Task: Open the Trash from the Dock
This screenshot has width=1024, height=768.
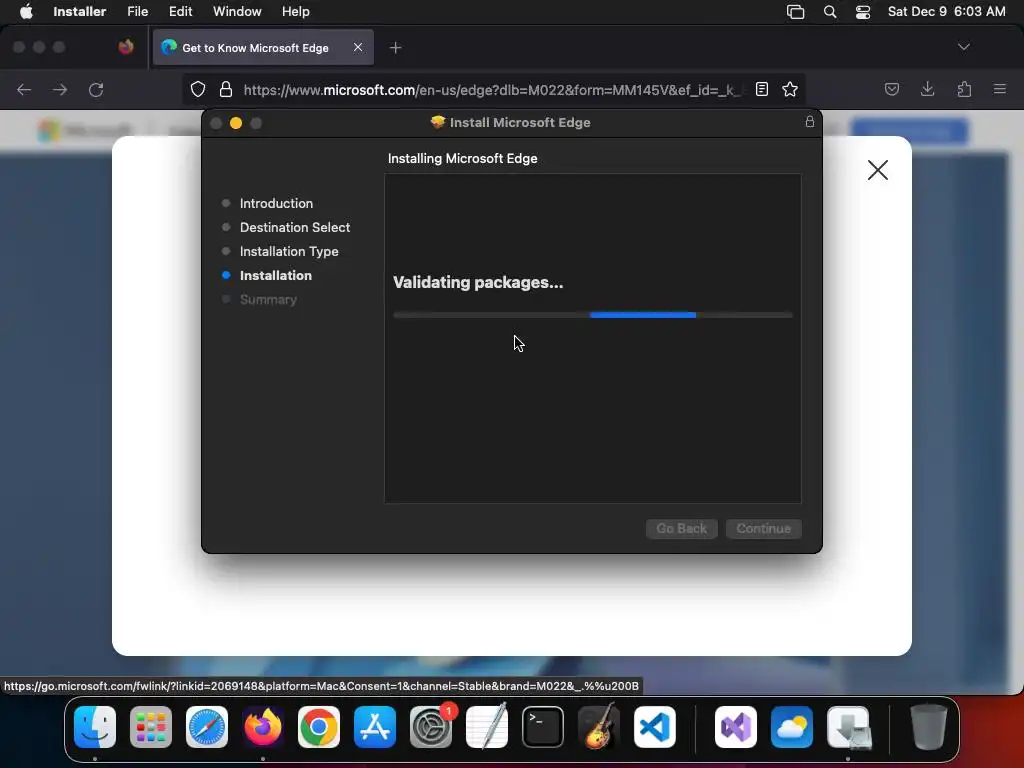Action: click(928, 727)
